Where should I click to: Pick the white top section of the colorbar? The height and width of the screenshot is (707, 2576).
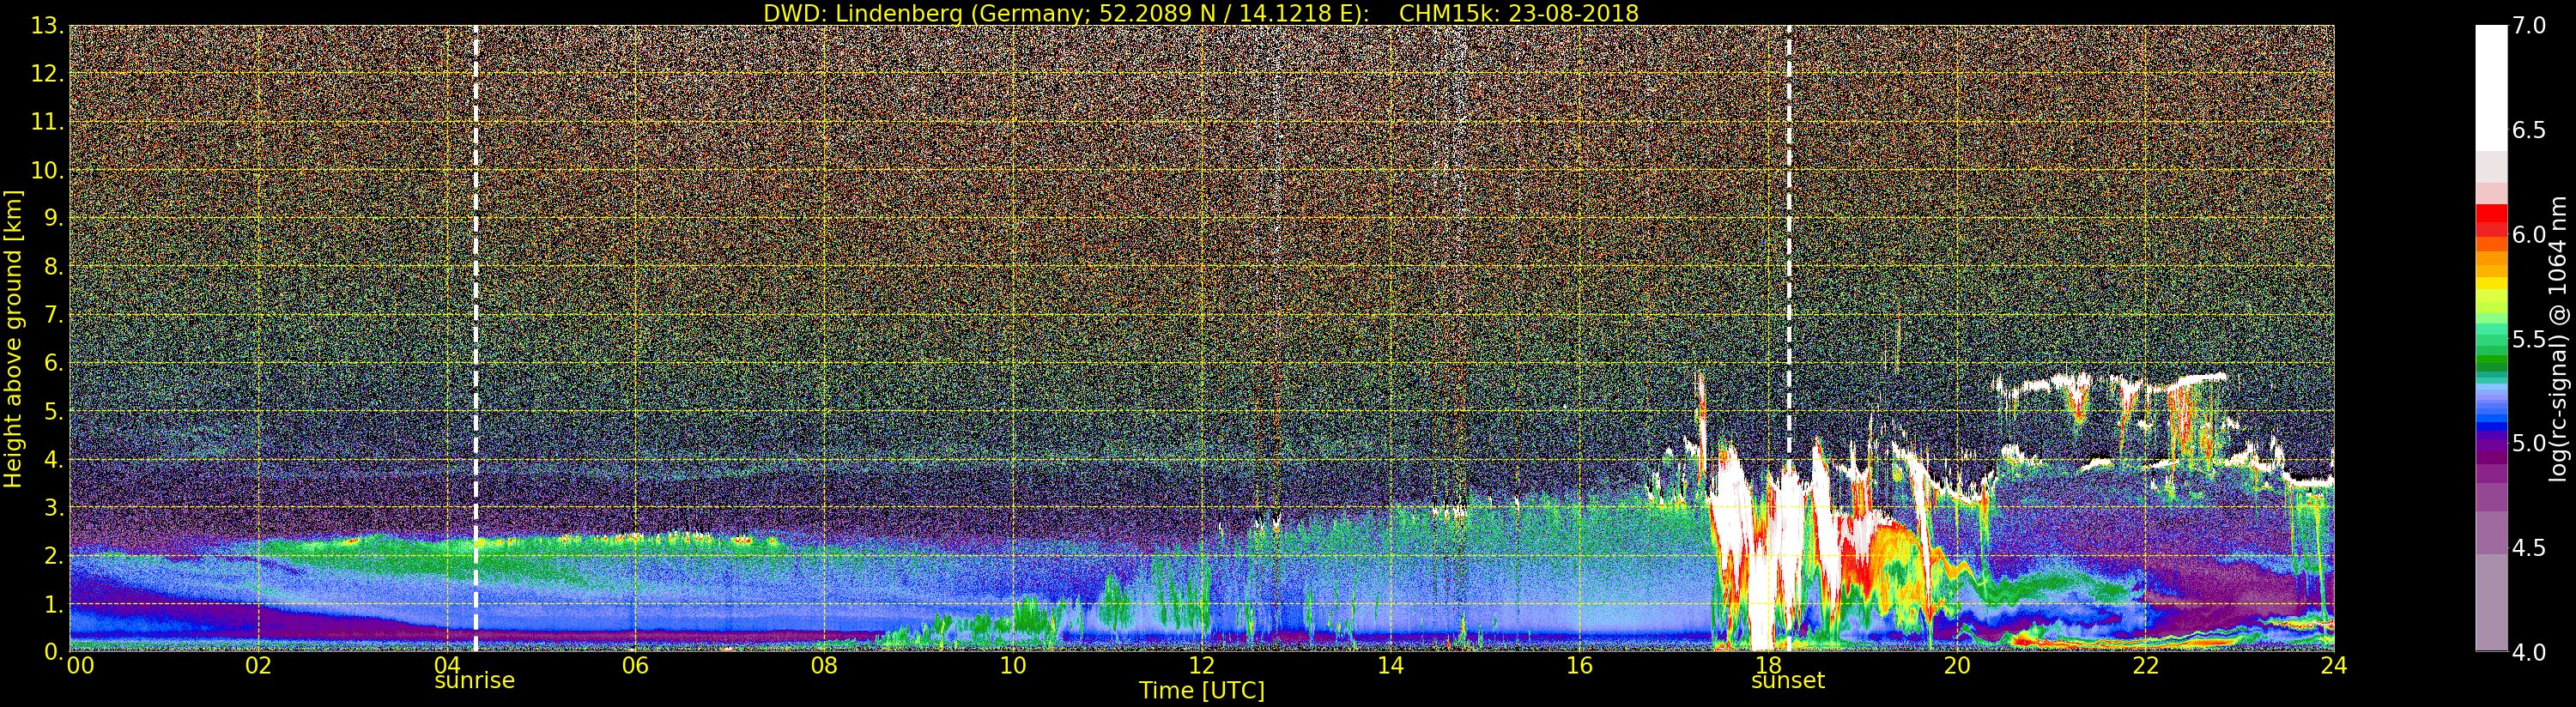pos(2491,88)
